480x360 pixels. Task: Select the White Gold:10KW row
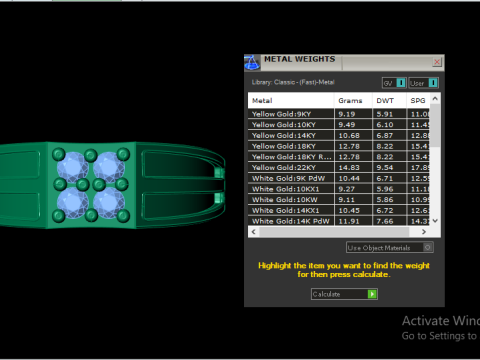tap(338, 200)
